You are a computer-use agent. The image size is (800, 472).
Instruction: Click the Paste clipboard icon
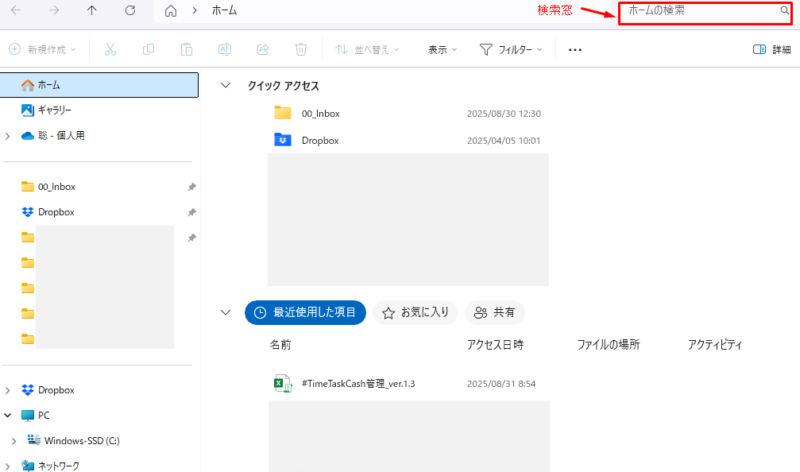point(186,49)
